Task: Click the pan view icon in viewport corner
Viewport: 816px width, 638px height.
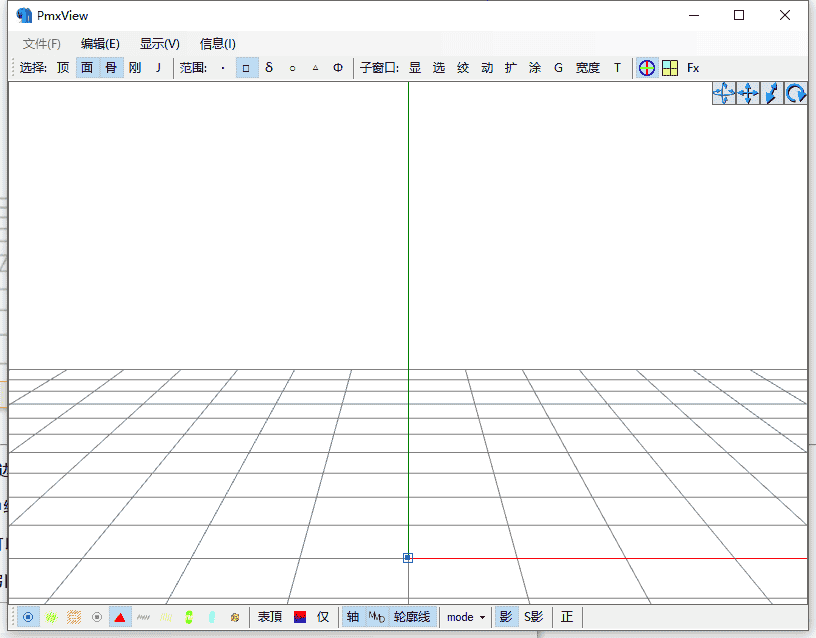Action: [748, 93]
